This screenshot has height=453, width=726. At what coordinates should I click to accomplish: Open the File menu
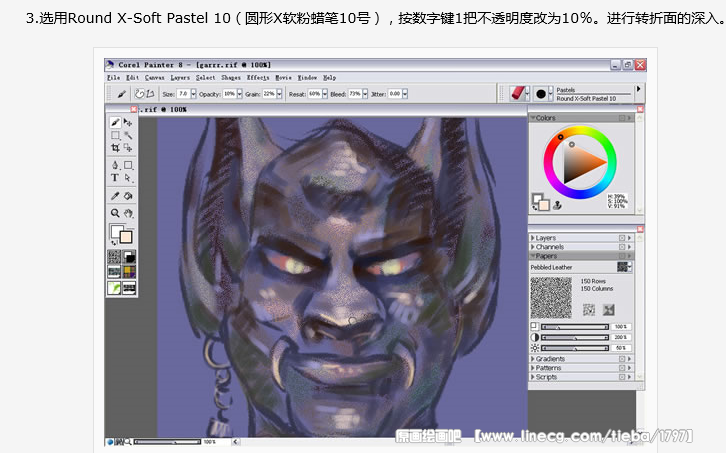click(x=113, y=78)
